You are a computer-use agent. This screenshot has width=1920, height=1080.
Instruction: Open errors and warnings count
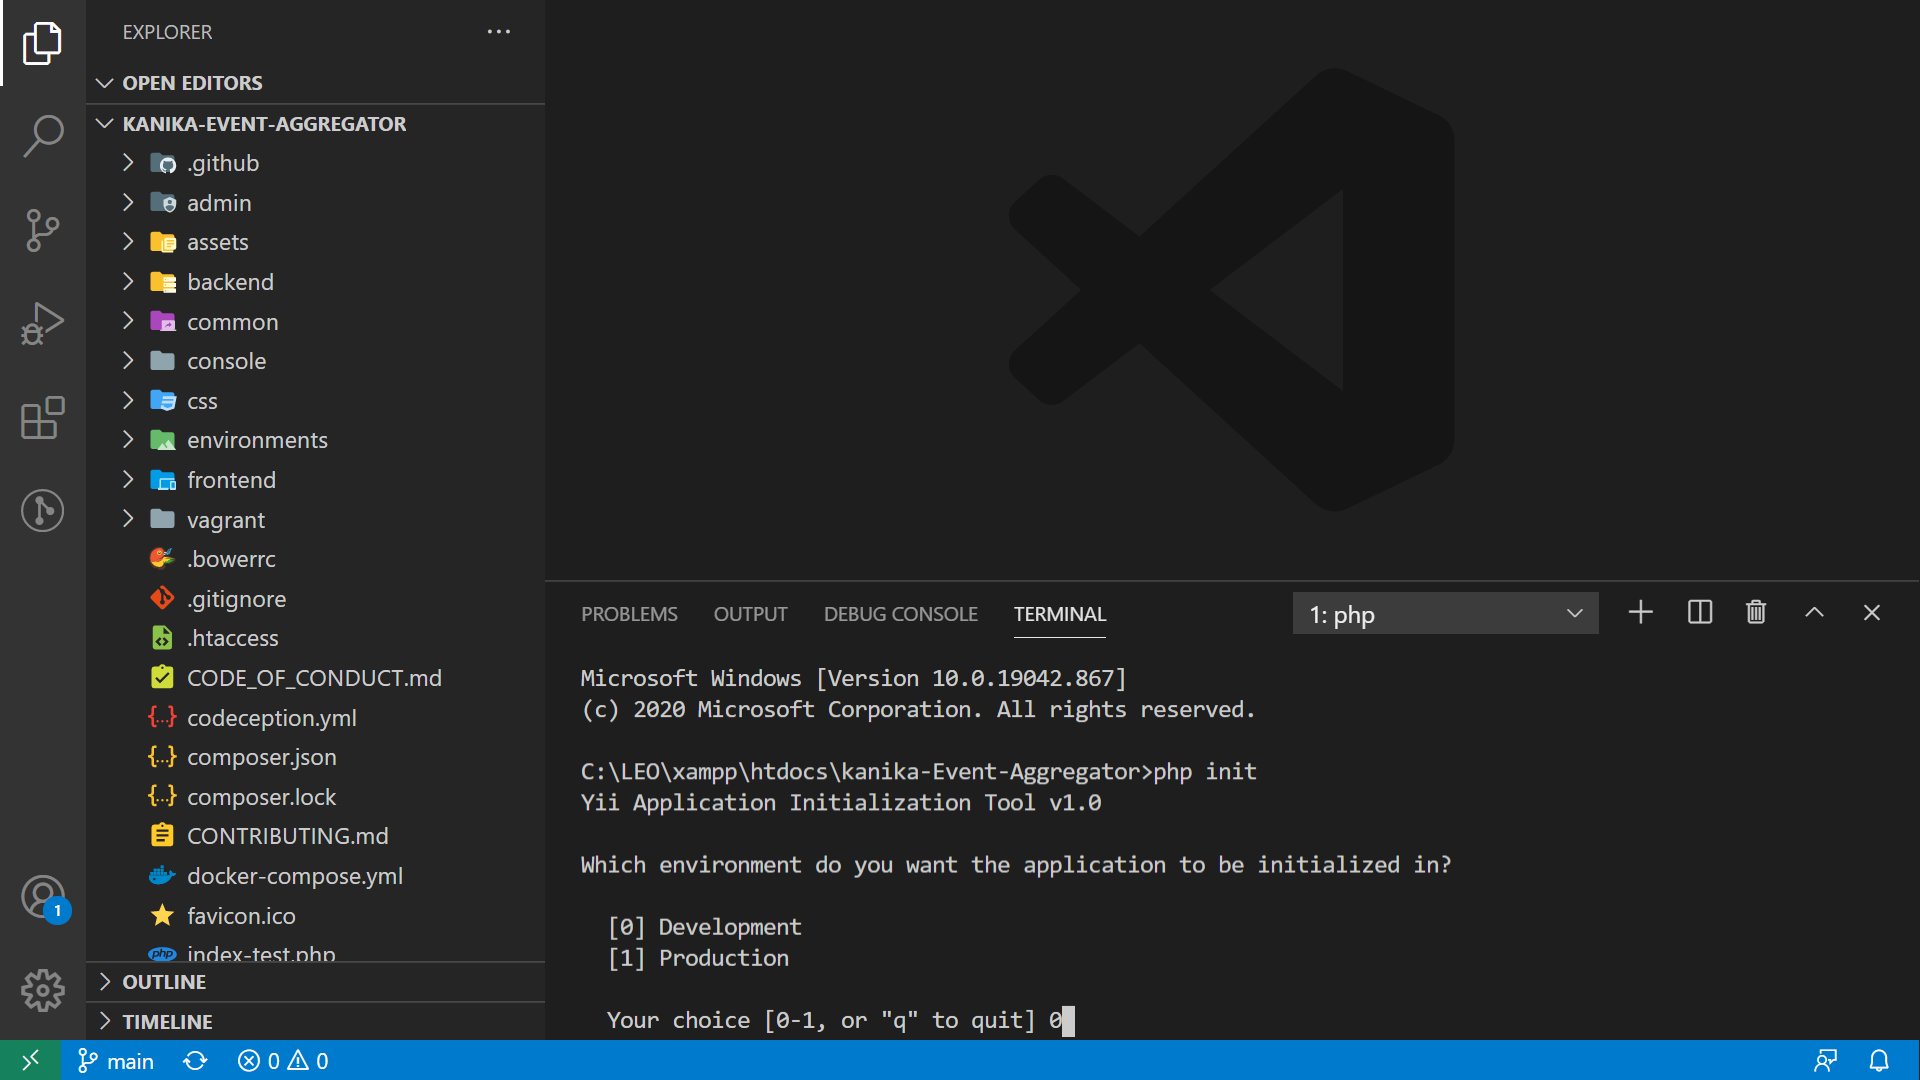click(x=283, y=1061)
